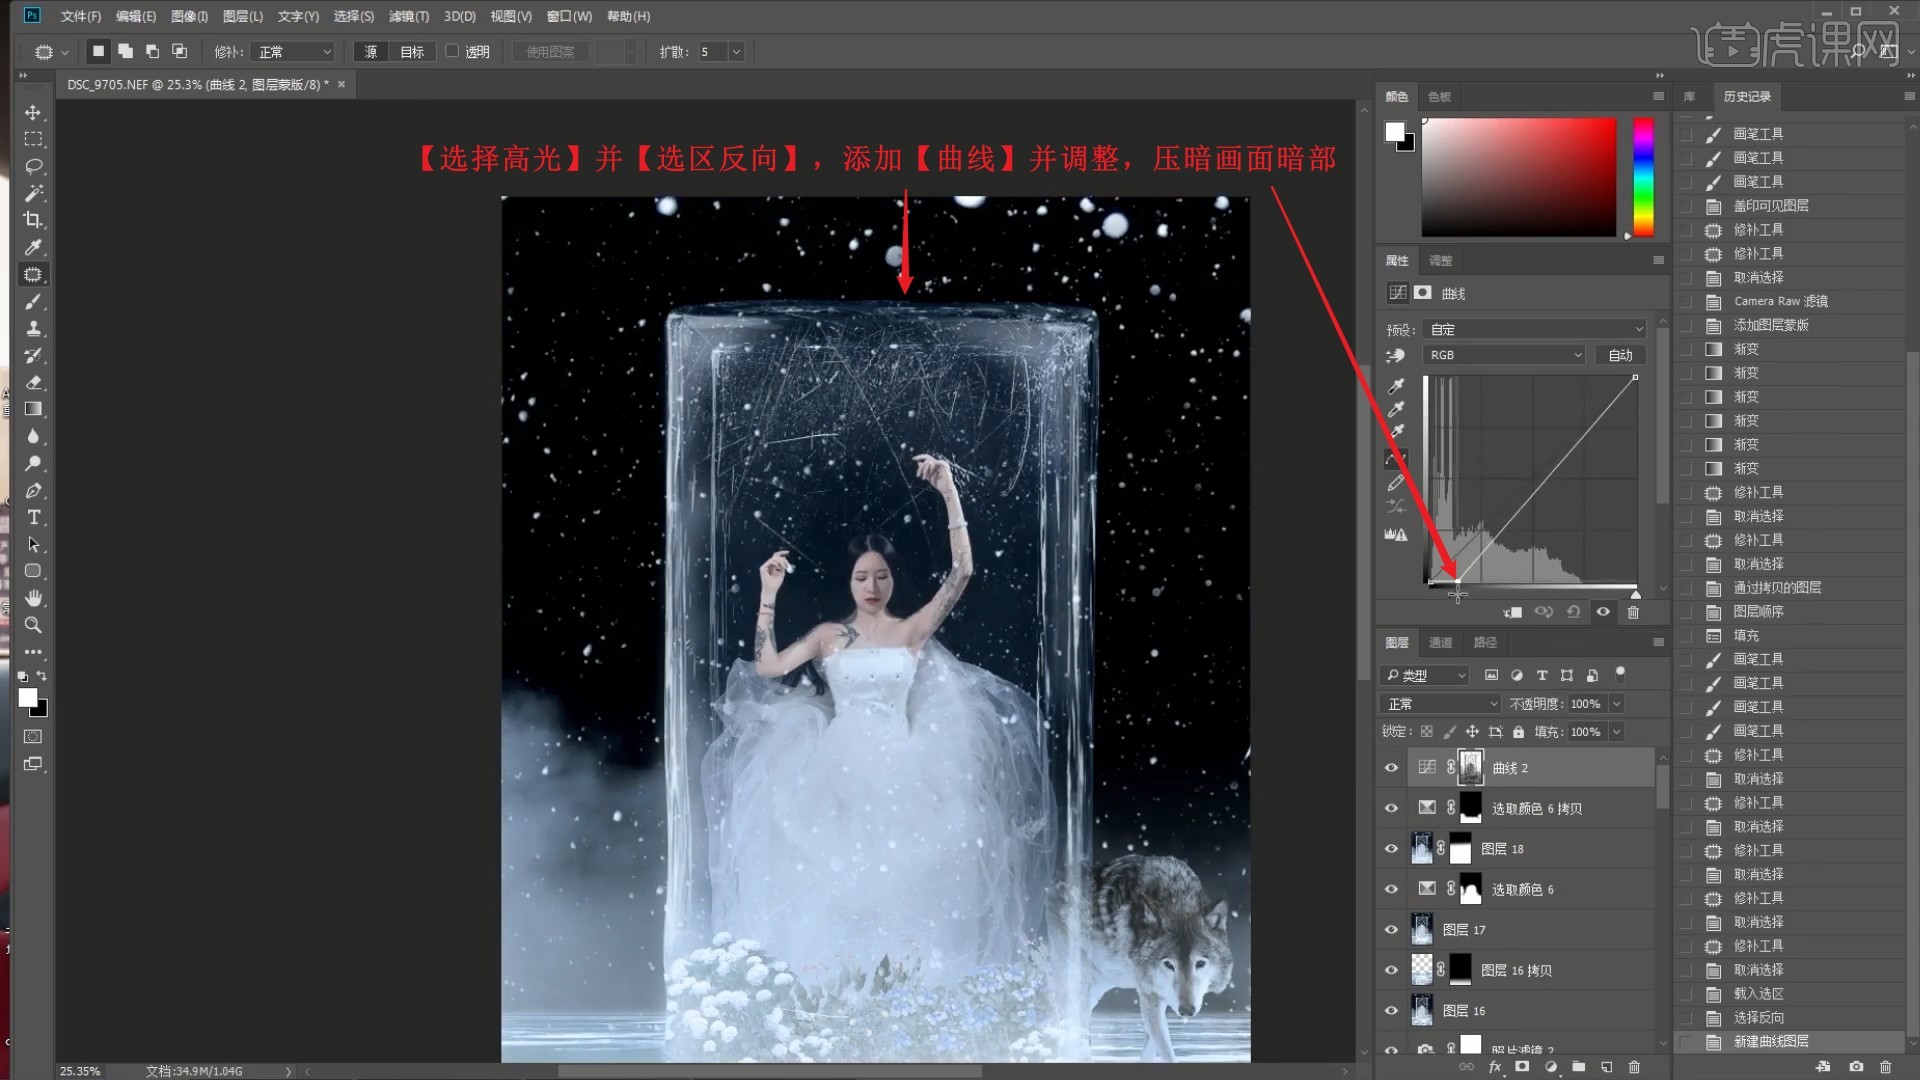The image size is (1920, 1080).
Task: Enable the 透明 checkbox in options bar
Action: pos(452,51)
